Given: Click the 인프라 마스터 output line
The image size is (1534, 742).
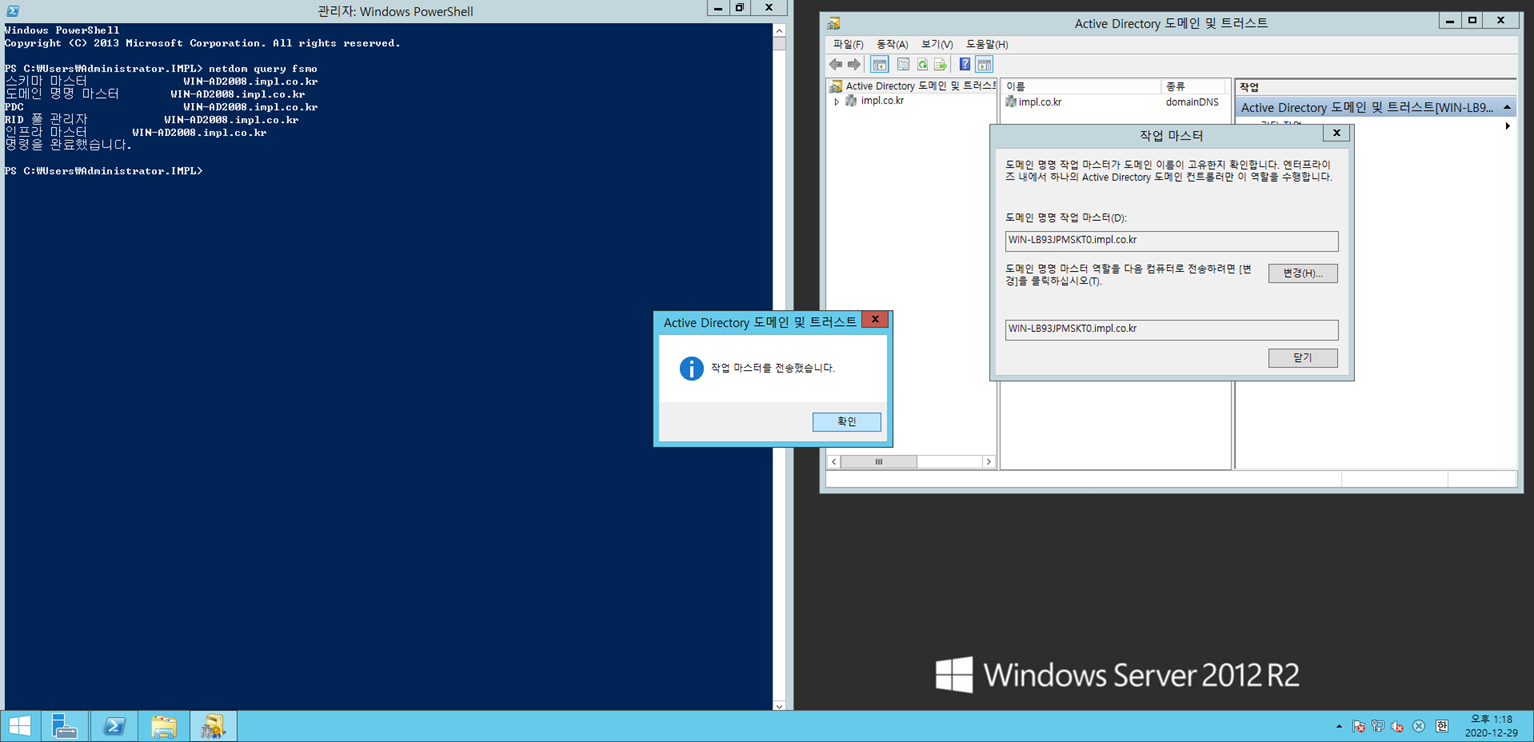Looking at the screenshot, I should [135, 133].
